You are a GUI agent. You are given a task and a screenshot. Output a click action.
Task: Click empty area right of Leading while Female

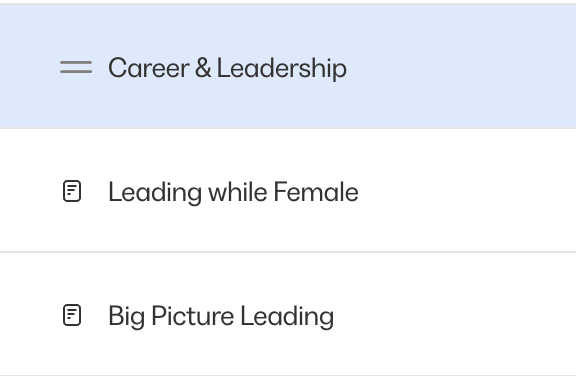click(467, 191)
